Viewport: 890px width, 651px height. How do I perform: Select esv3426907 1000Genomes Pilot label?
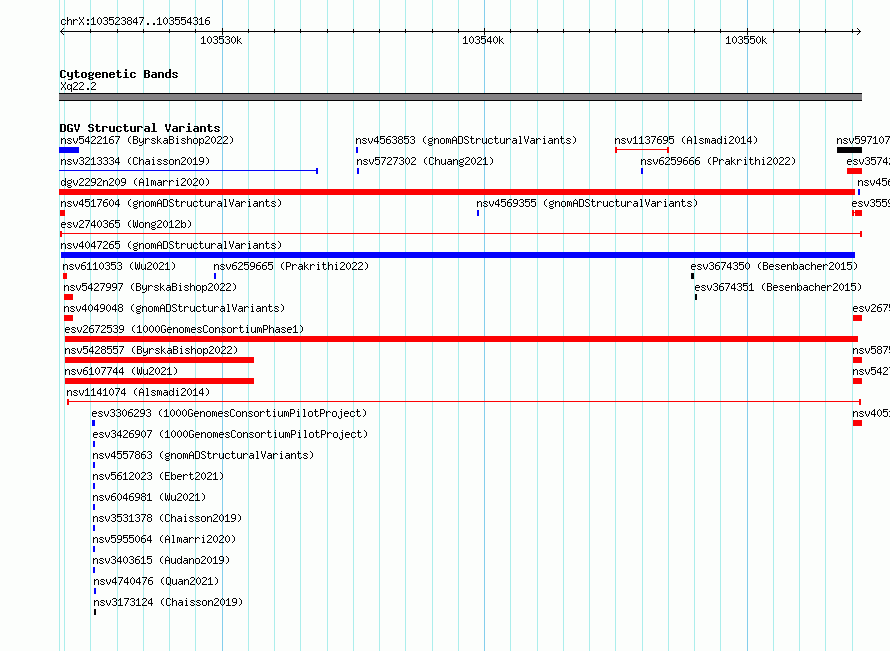pos(230,434)
